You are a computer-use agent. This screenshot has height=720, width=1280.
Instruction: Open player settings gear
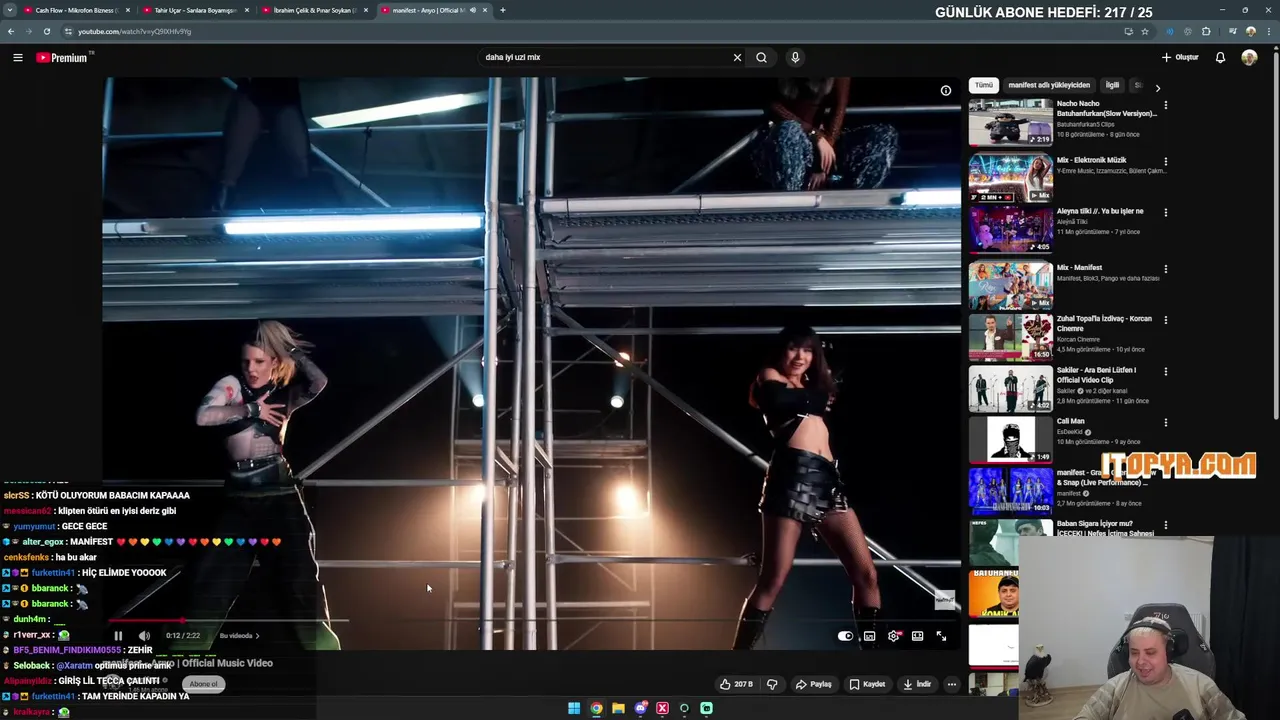click(x=894, y=636)
